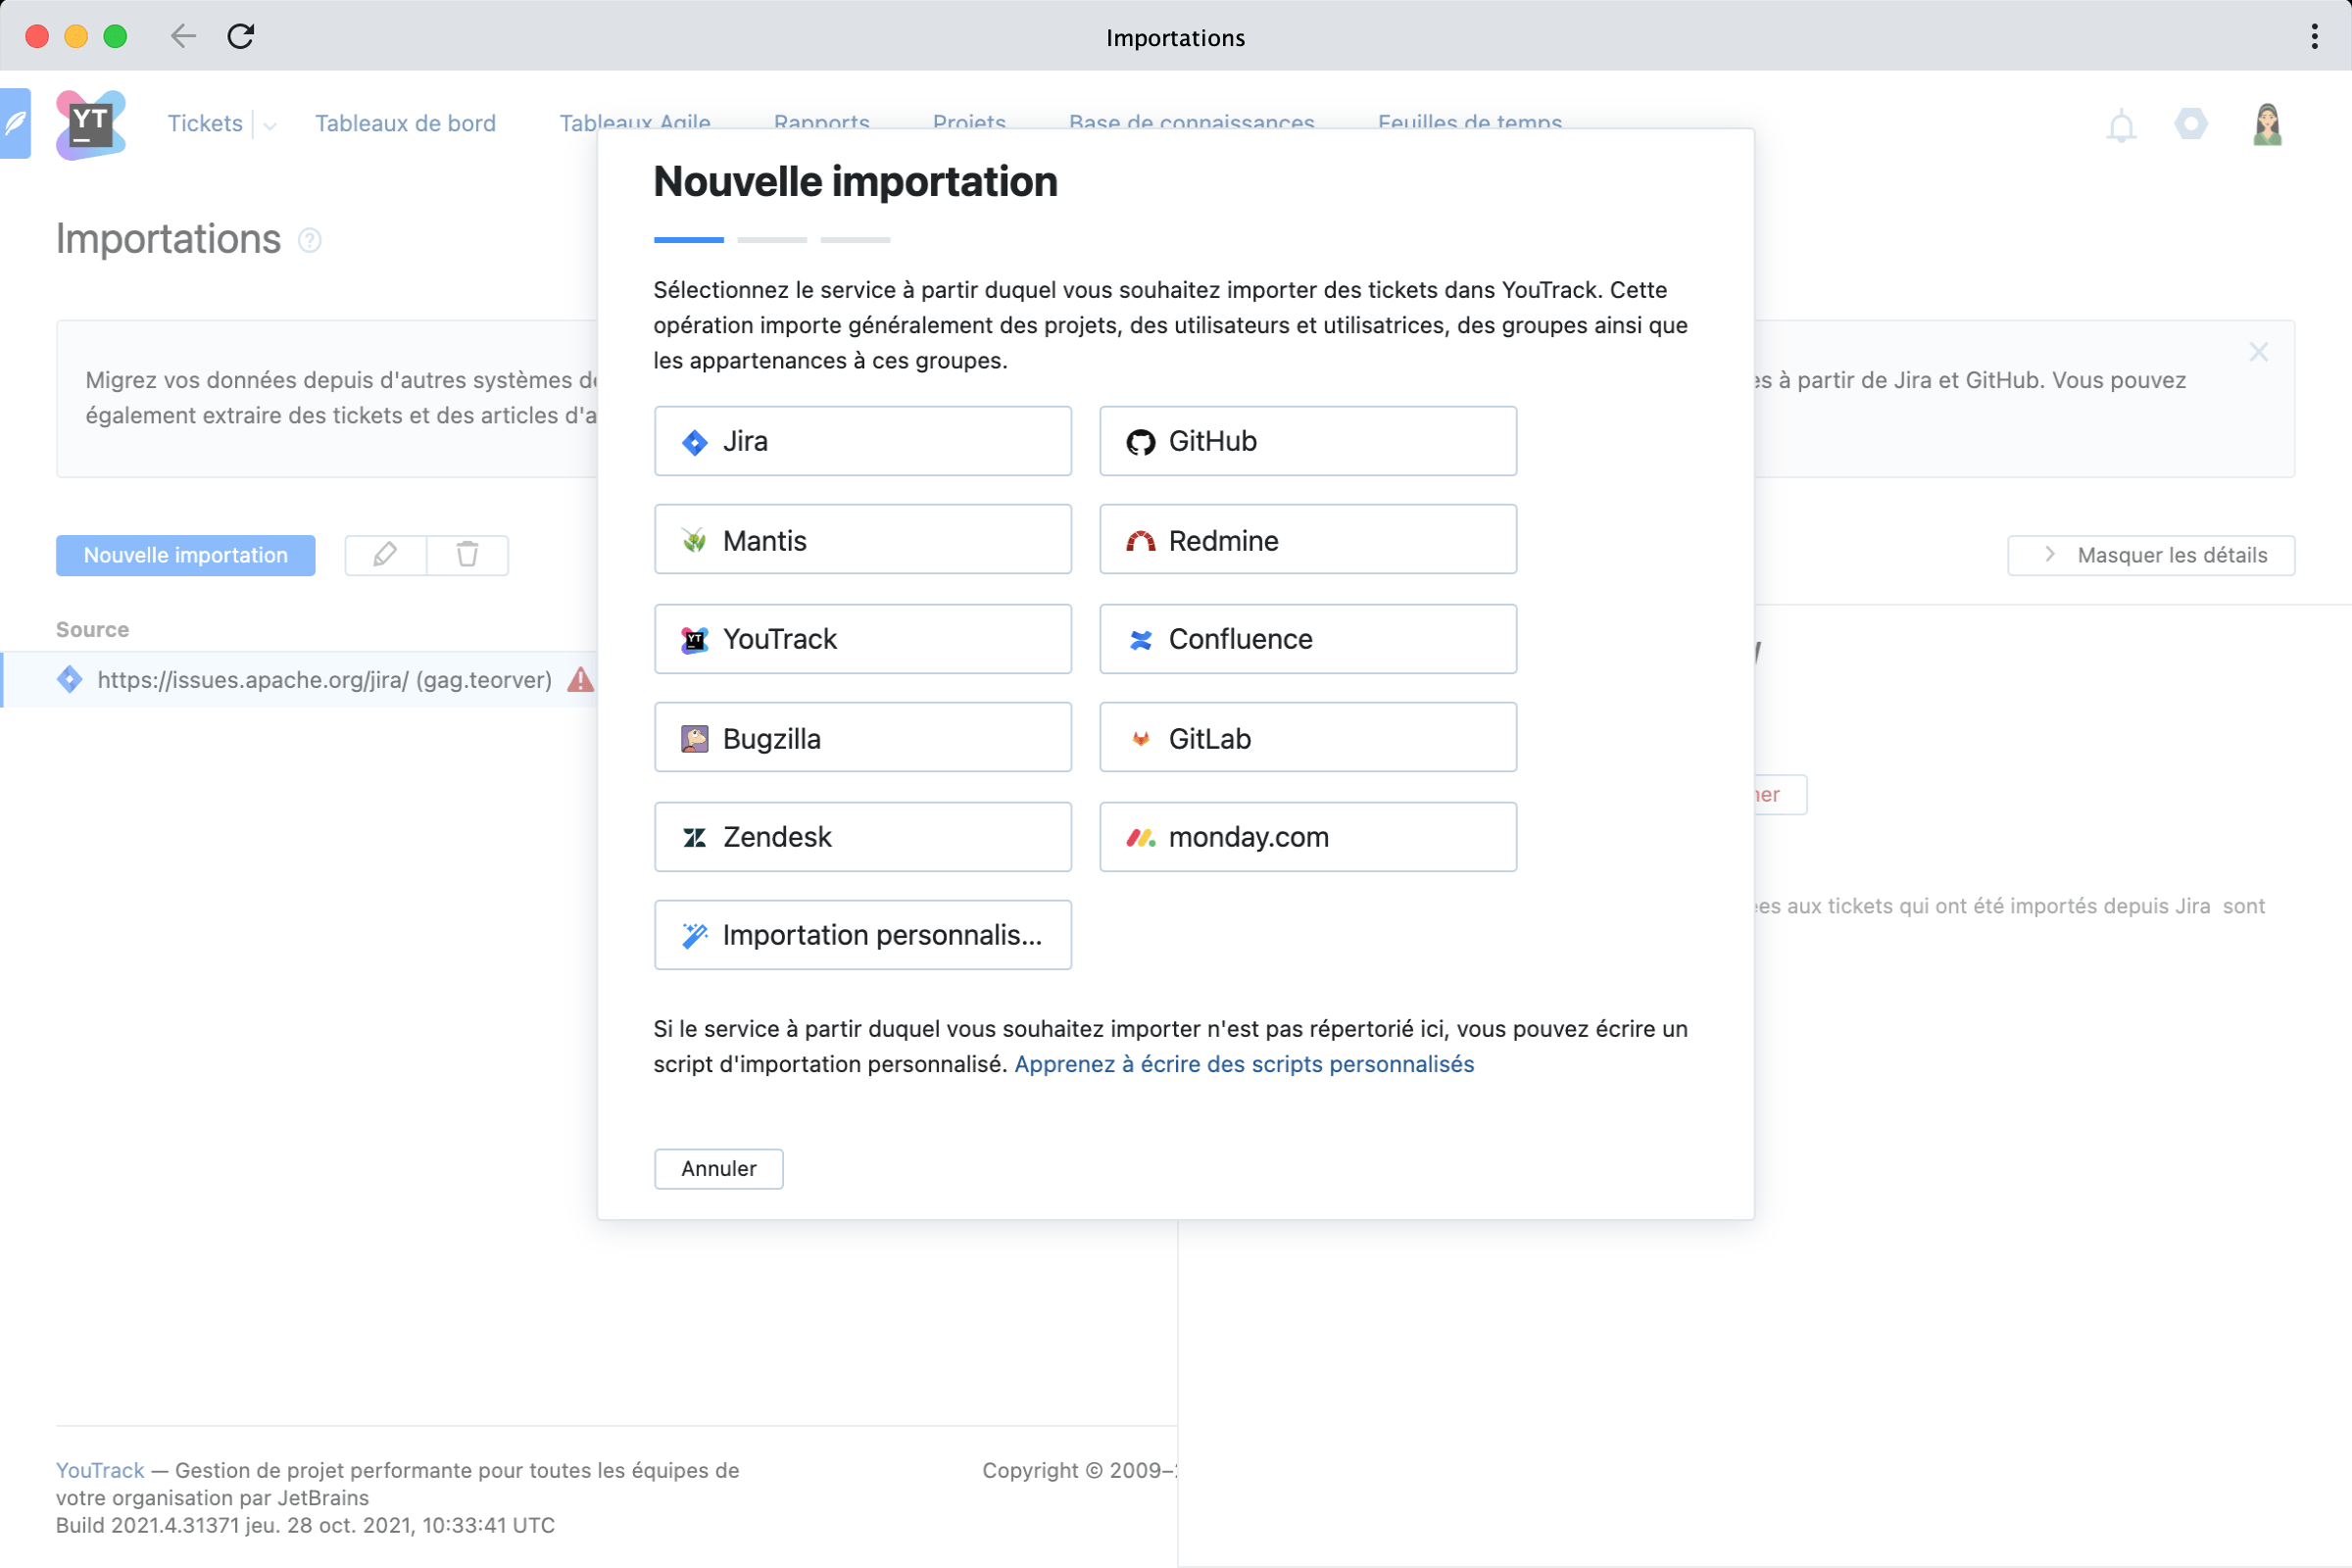Click the feather feedback icon at left edge
Image resolution: width=2352 pixels, height=1568 pixels.
tap(15, 124)
